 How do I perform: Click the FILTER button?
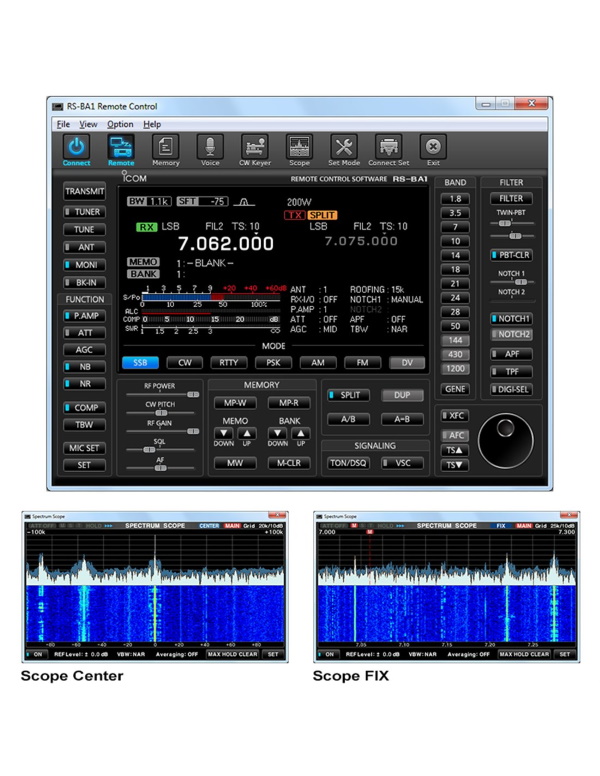tap(511, 198)
